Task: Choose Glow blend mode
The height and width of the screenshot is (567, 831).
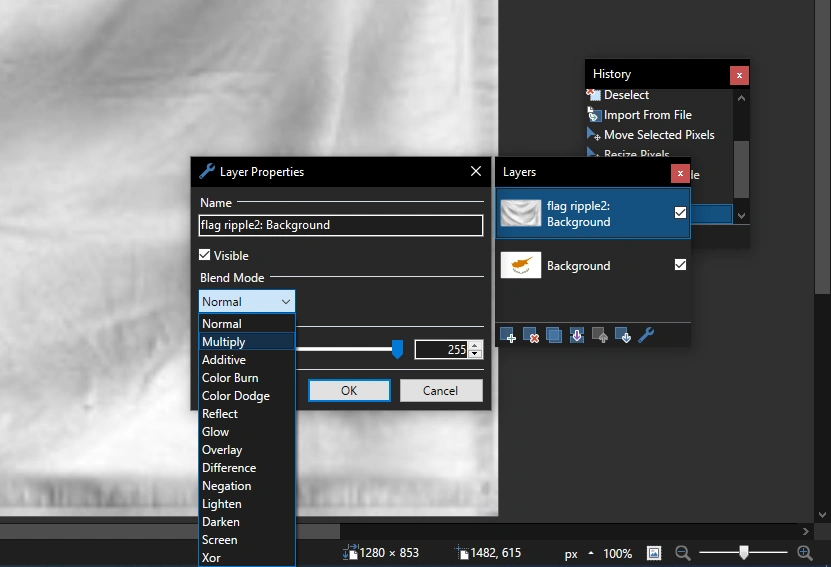Action: pos(247,432)
